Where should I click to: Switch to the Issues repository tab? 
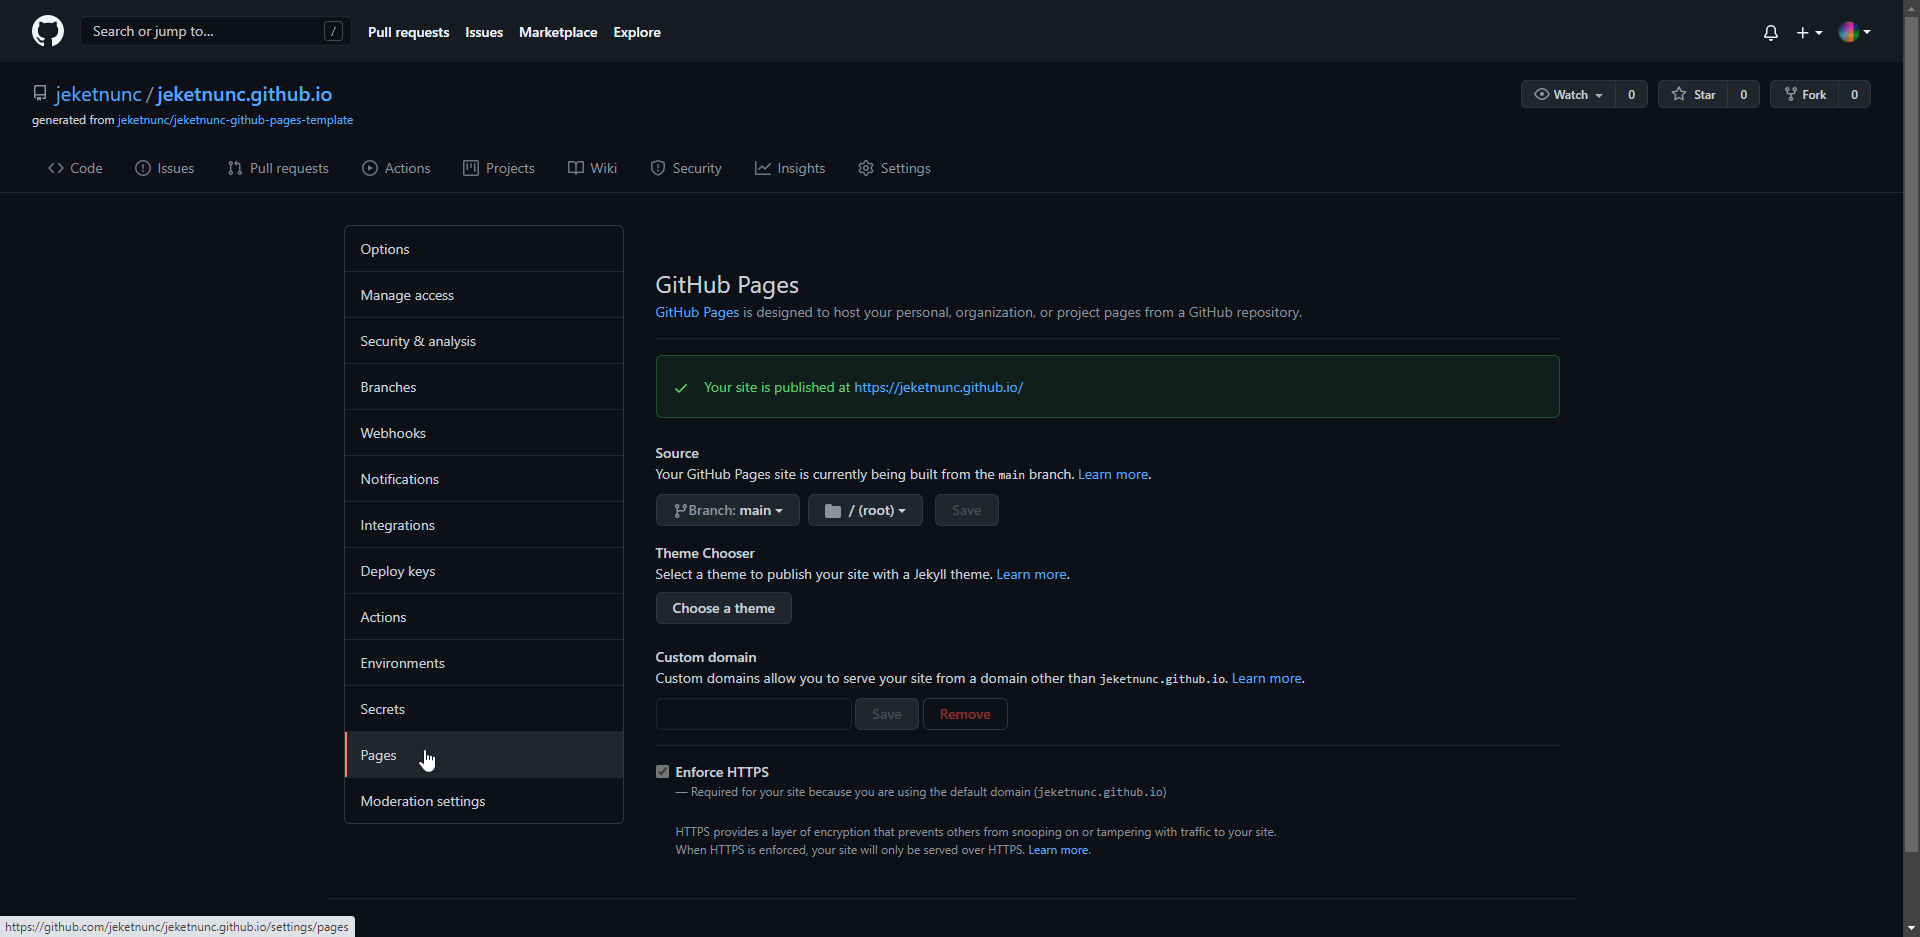165,168
